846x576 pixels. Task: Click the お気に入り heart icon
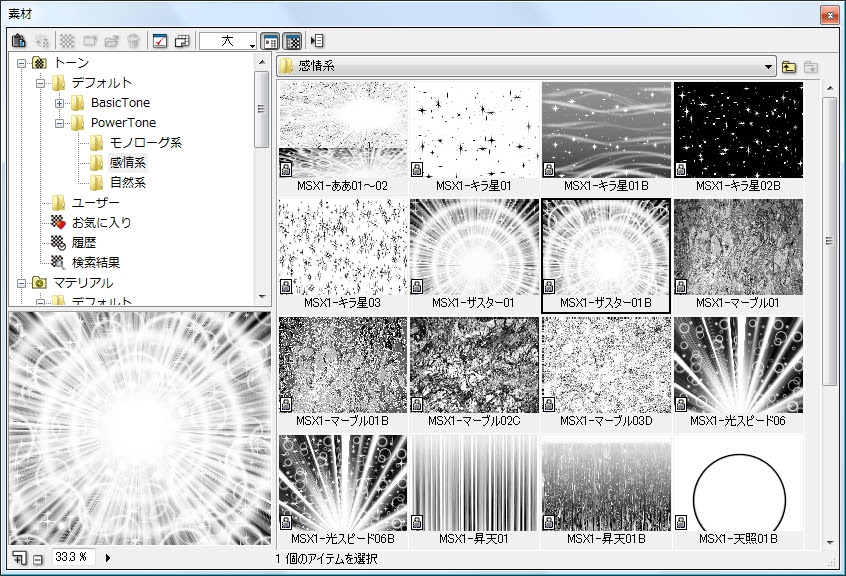[x=58, y=222]
